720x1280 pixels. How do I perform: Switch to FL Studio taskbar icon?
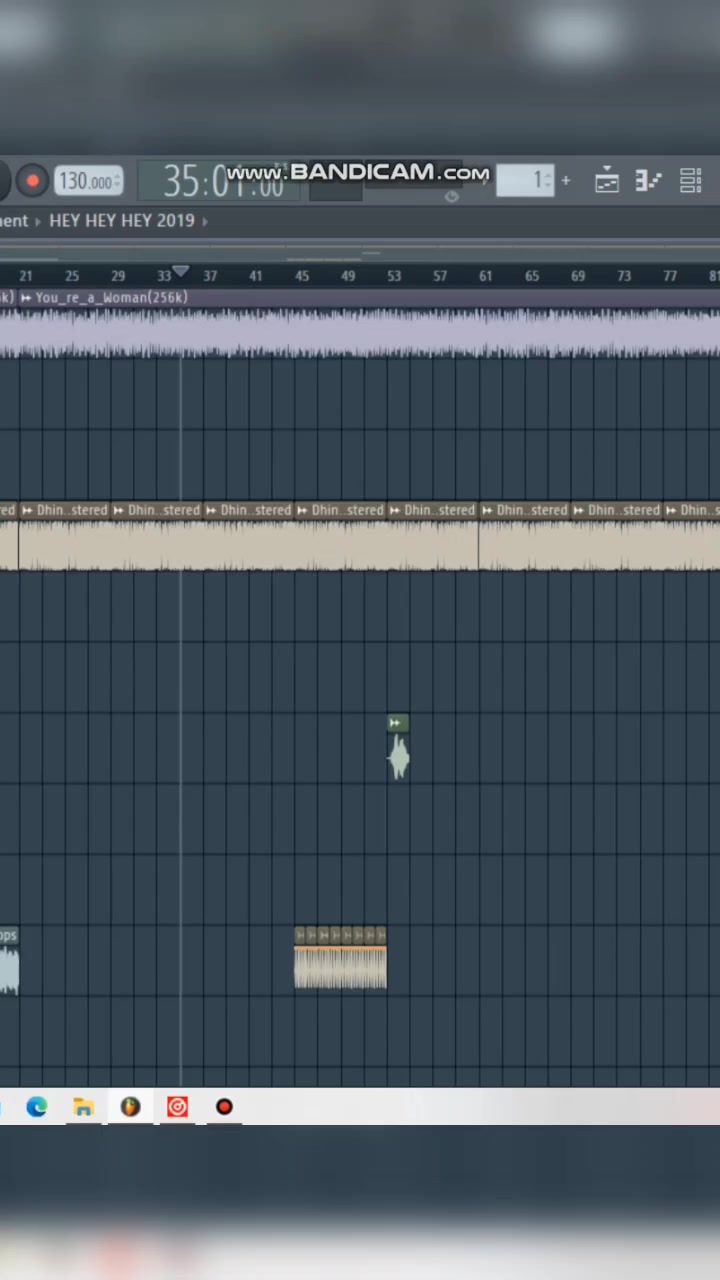(130, 1106)
